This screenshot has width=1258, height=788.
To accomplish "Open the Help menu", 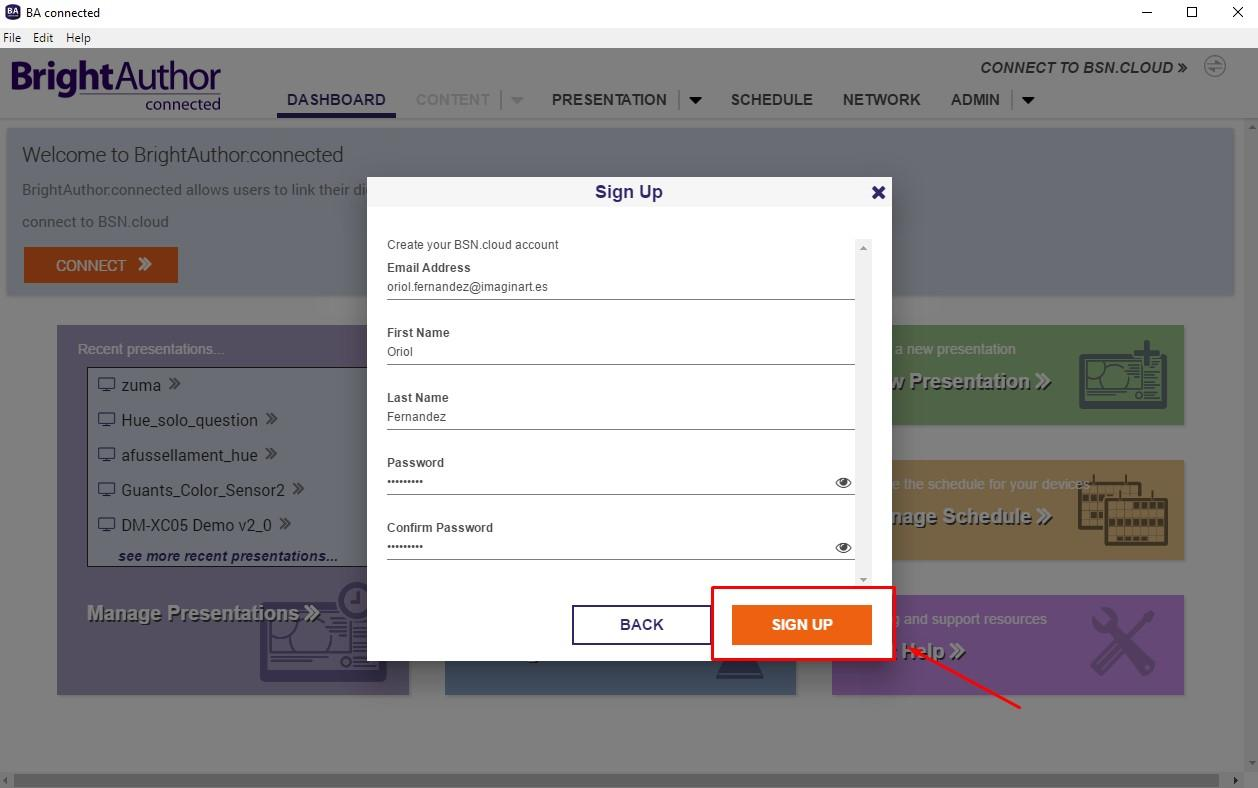I will pos(78,37).
